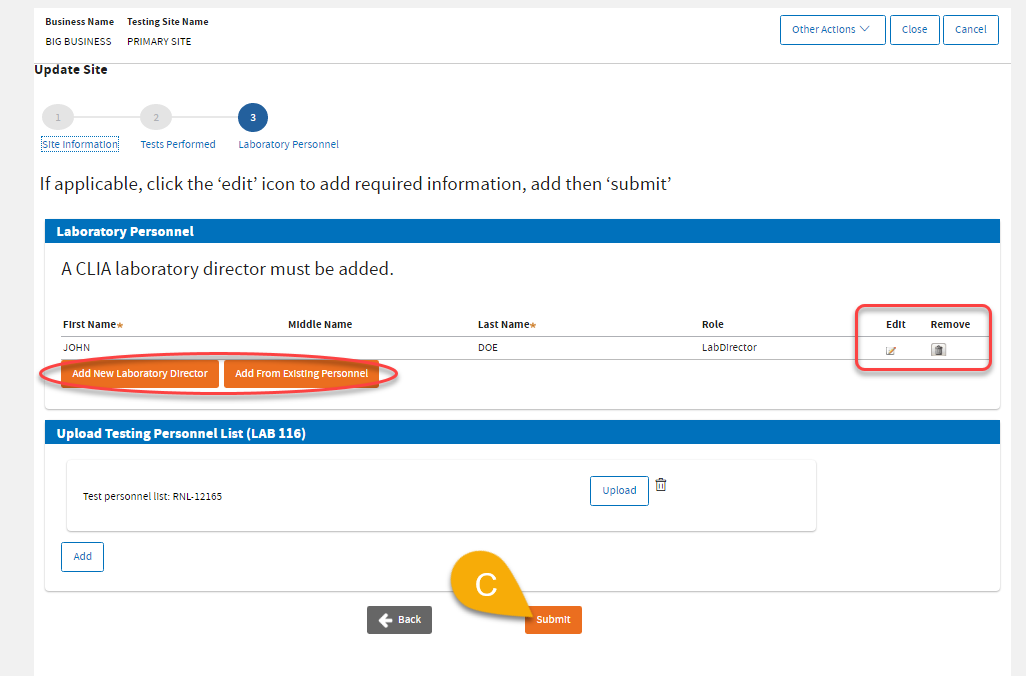Click step 1 circle in progress indicator

click(57, 118)
